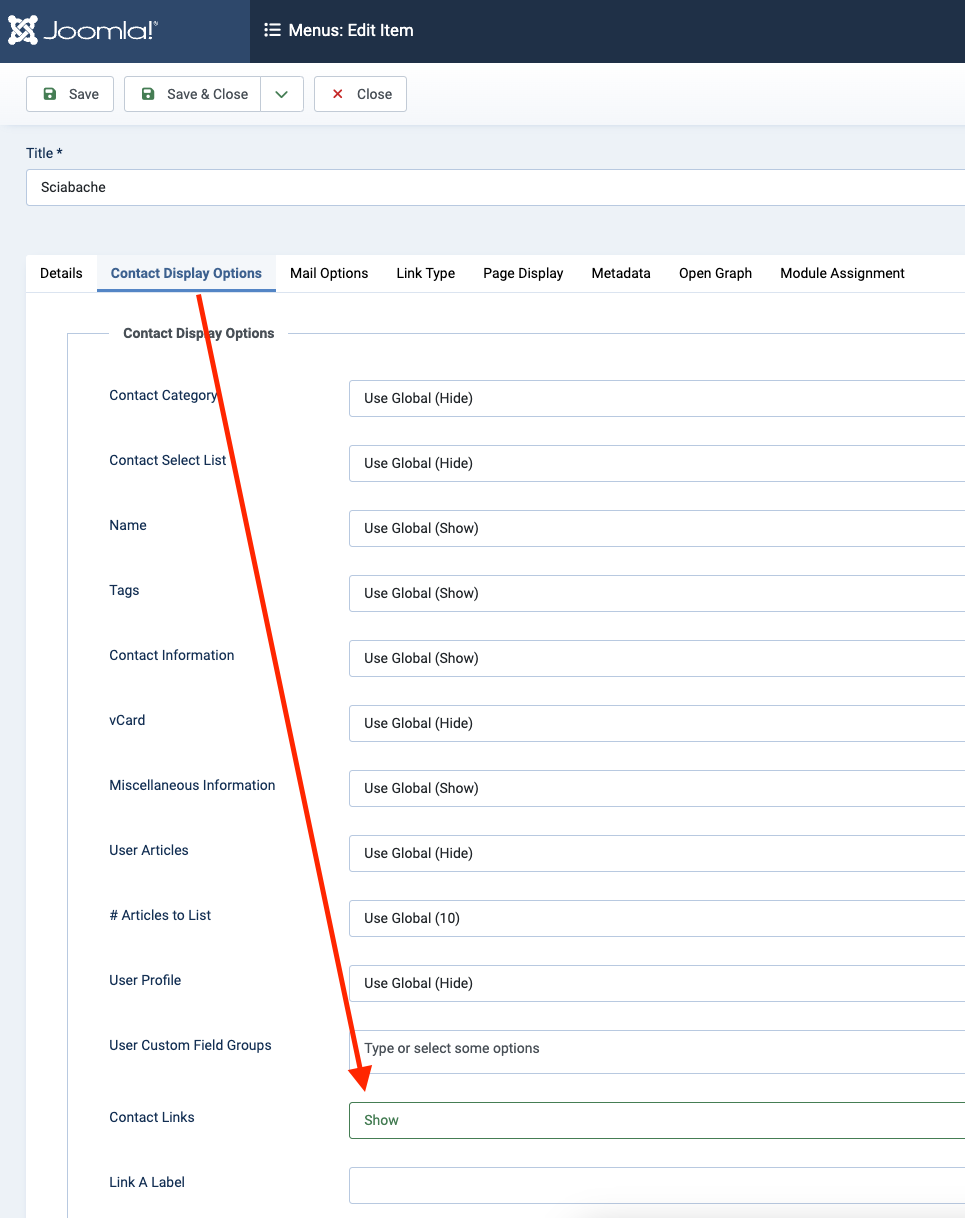Click the Save button

coord(70,94)
